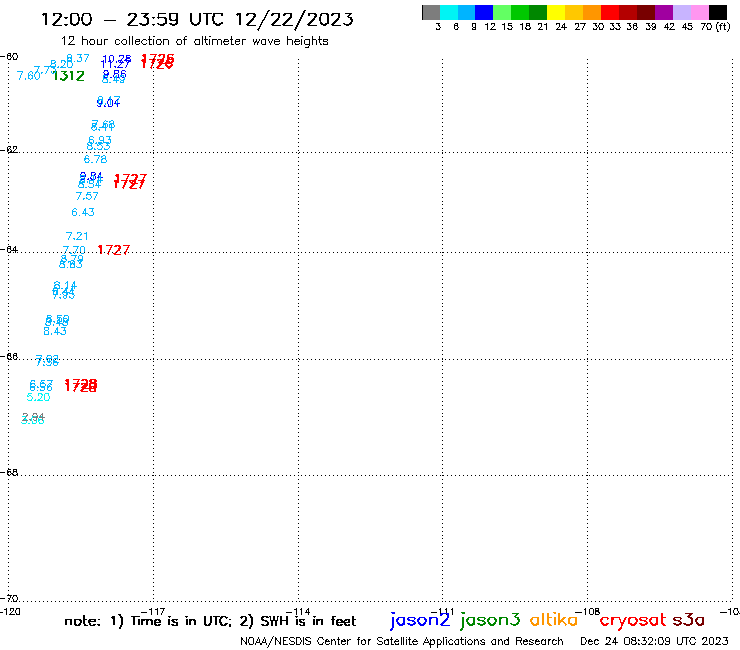Click the '-66' latitude axis label
This screenshot has height=650, width=740.
[9, 356]
